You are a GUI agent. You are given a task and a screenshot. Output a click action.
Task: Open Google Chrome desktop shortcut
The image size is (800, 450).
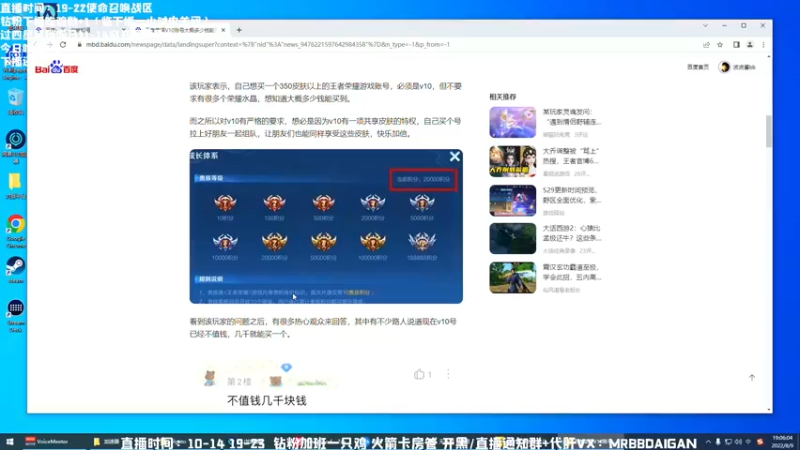[16, 231]
